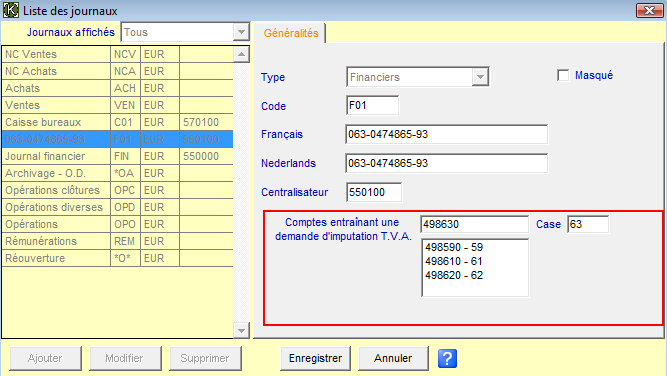The width and height of the screenshot is (667, 376).
Task: Click the journal list scroll down arrow
Action: pyautogui.click(x=241, y=330)
